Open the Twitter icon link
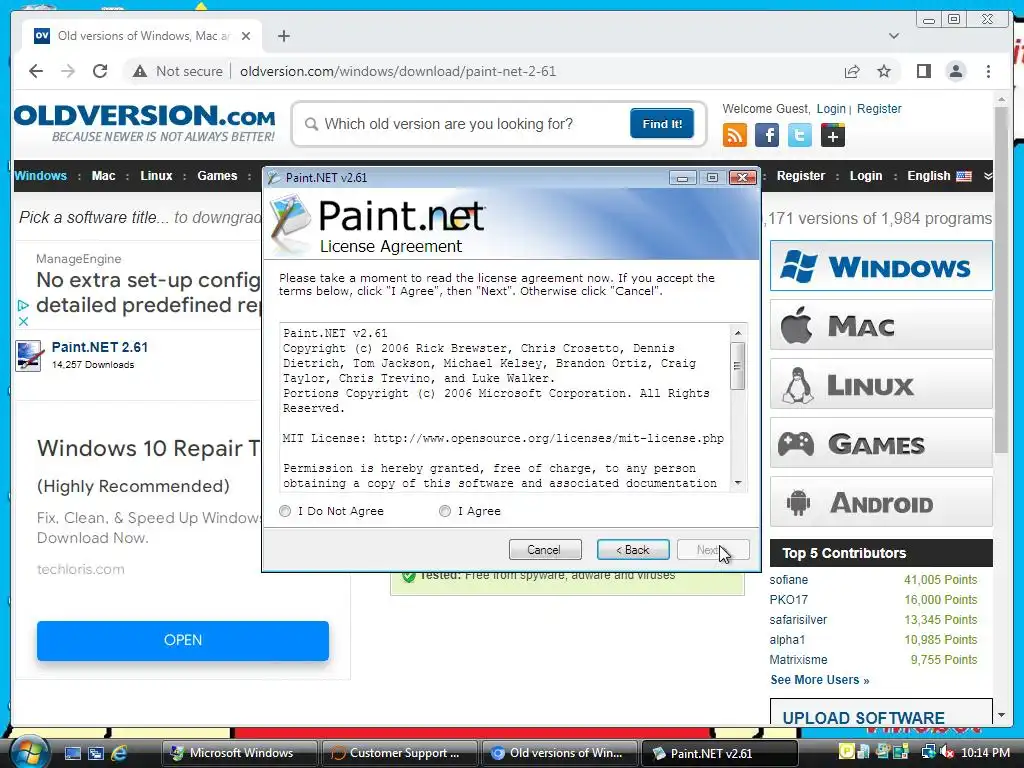 tap(799, 135)
